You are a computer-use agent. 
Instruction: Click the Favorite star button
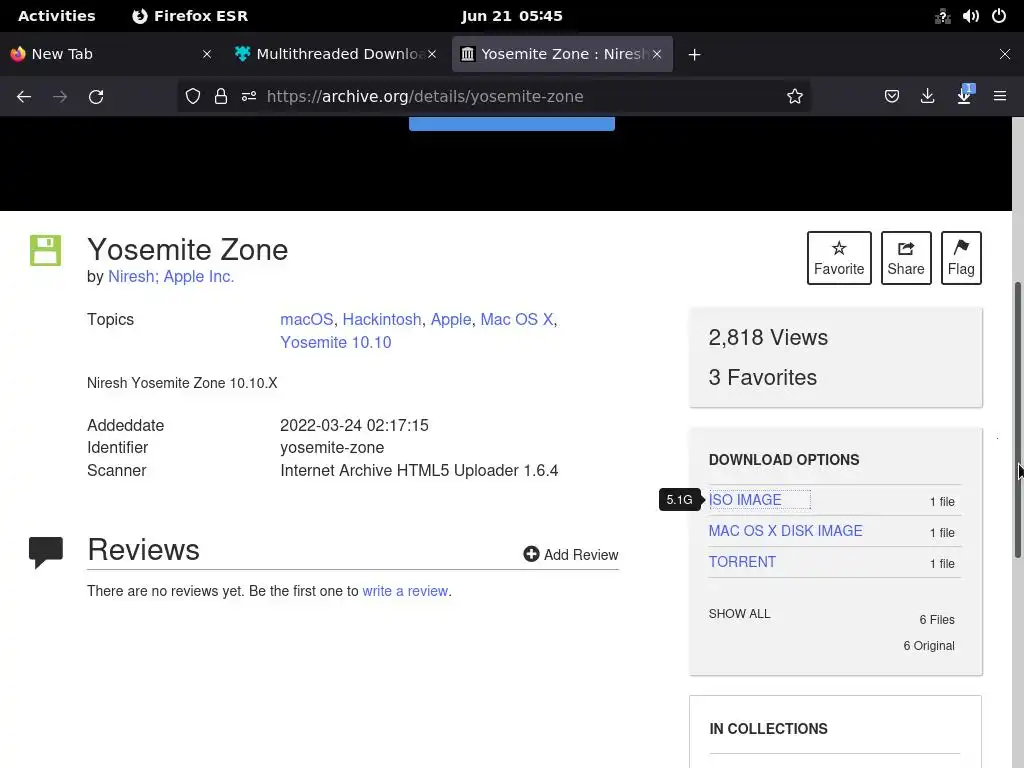click(838, 257)
